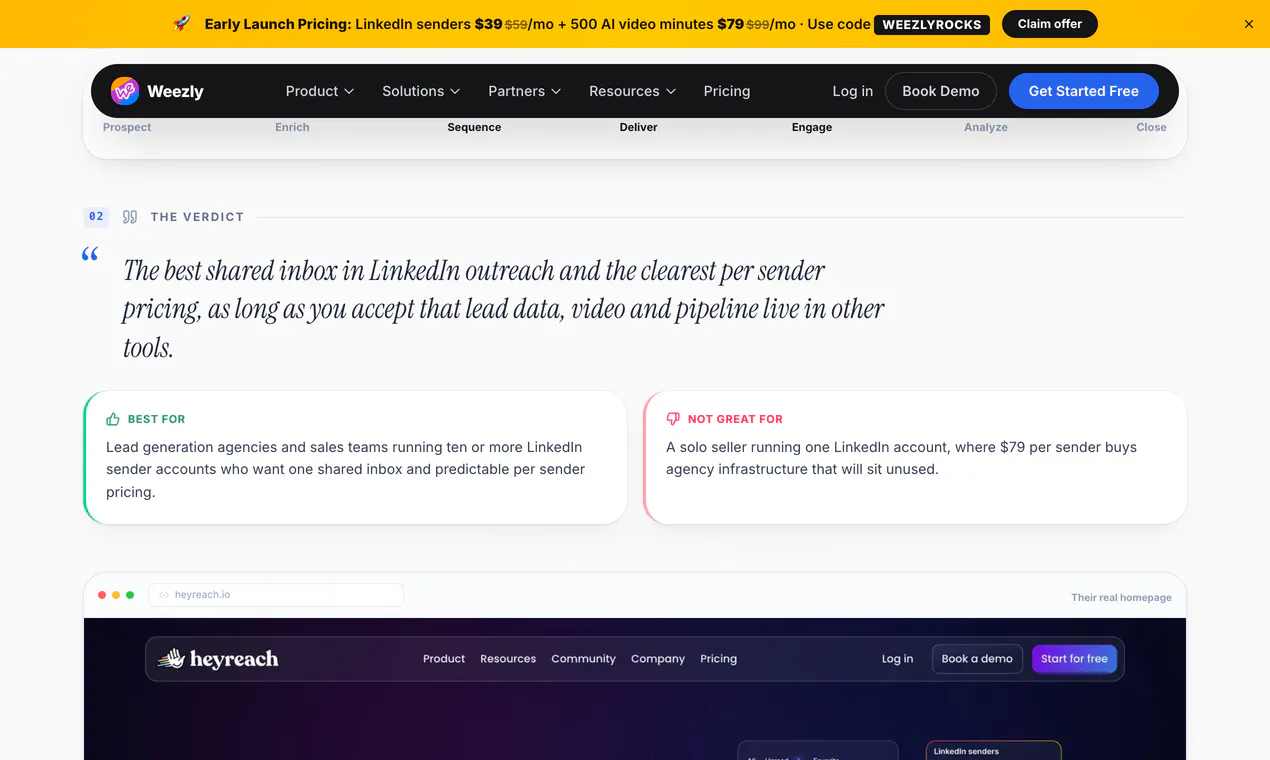
Task: Click the link icon in heyreach.io bar
Action: click(164, 595)
